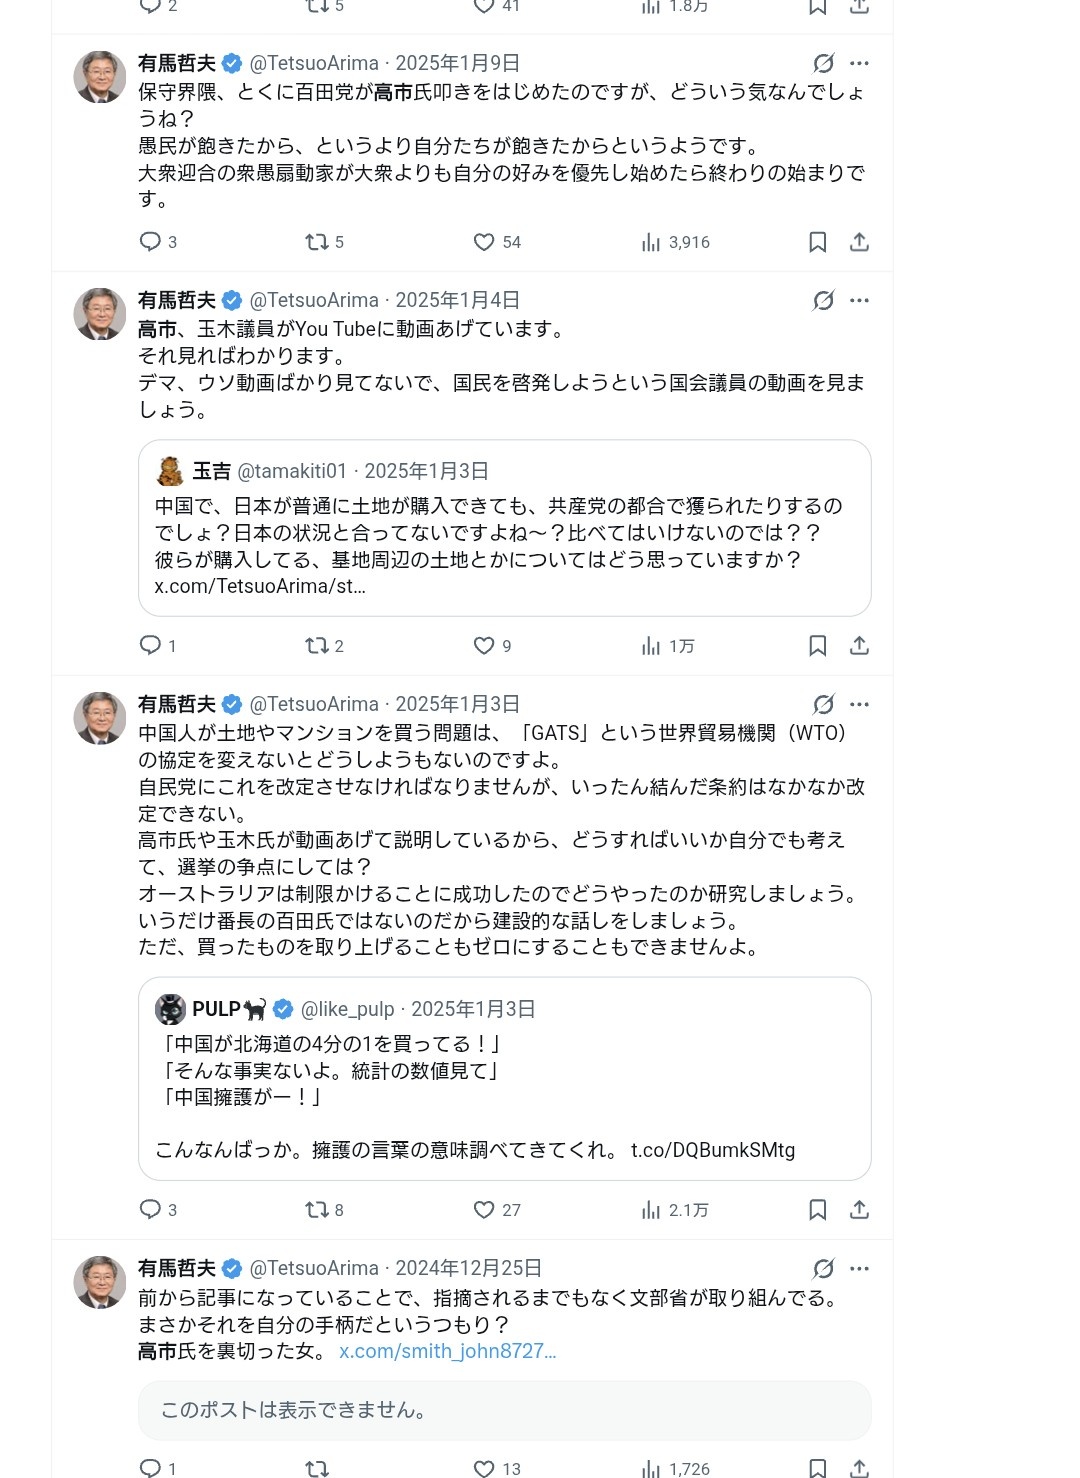Bookmark the January 9 post

pyautogui.click(x=817, y=242)
